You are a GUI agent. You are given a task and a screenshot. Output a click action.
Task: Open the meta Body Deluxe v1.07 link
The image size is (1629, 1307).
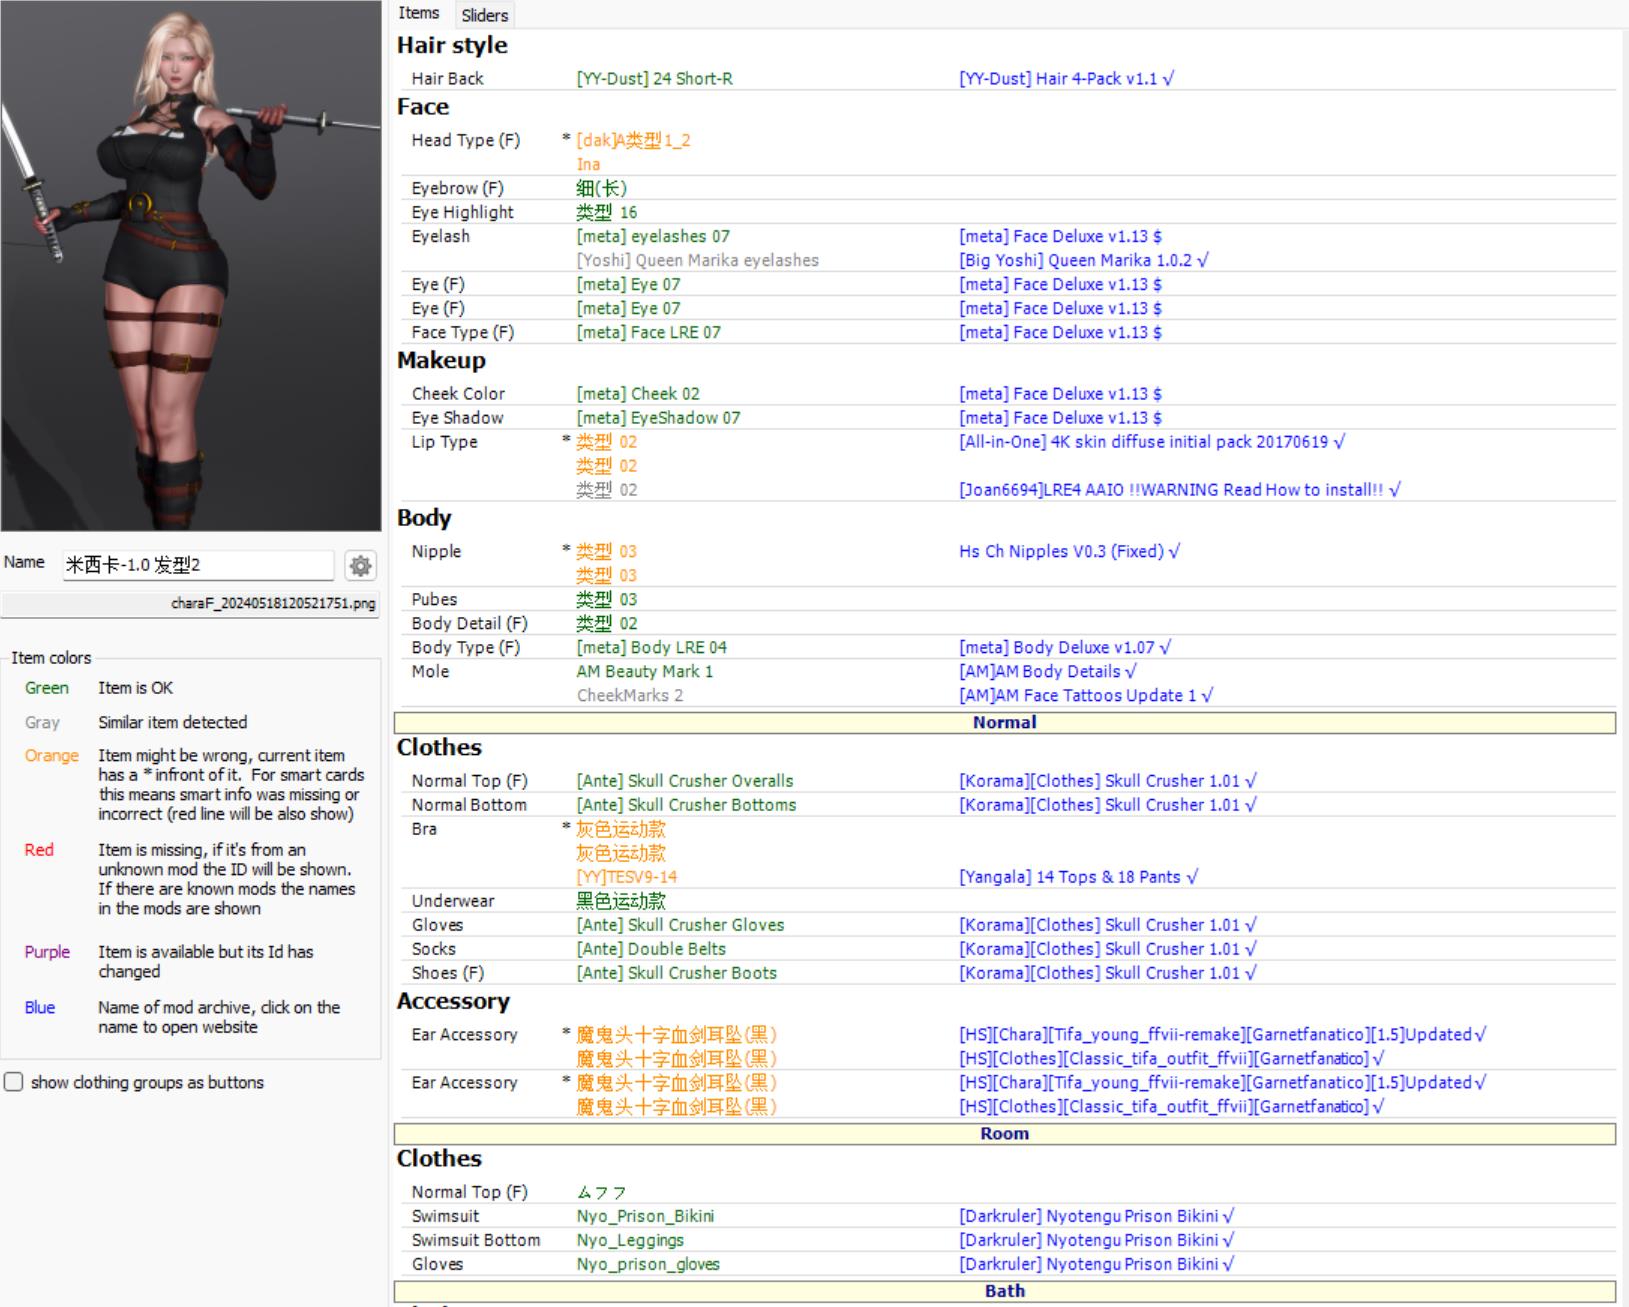pos(1064,647)
